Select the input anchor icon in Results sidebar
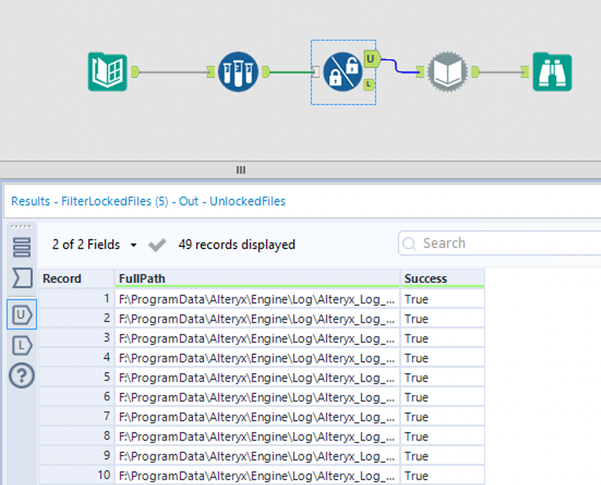601x485 pixels. coord(22,278)
